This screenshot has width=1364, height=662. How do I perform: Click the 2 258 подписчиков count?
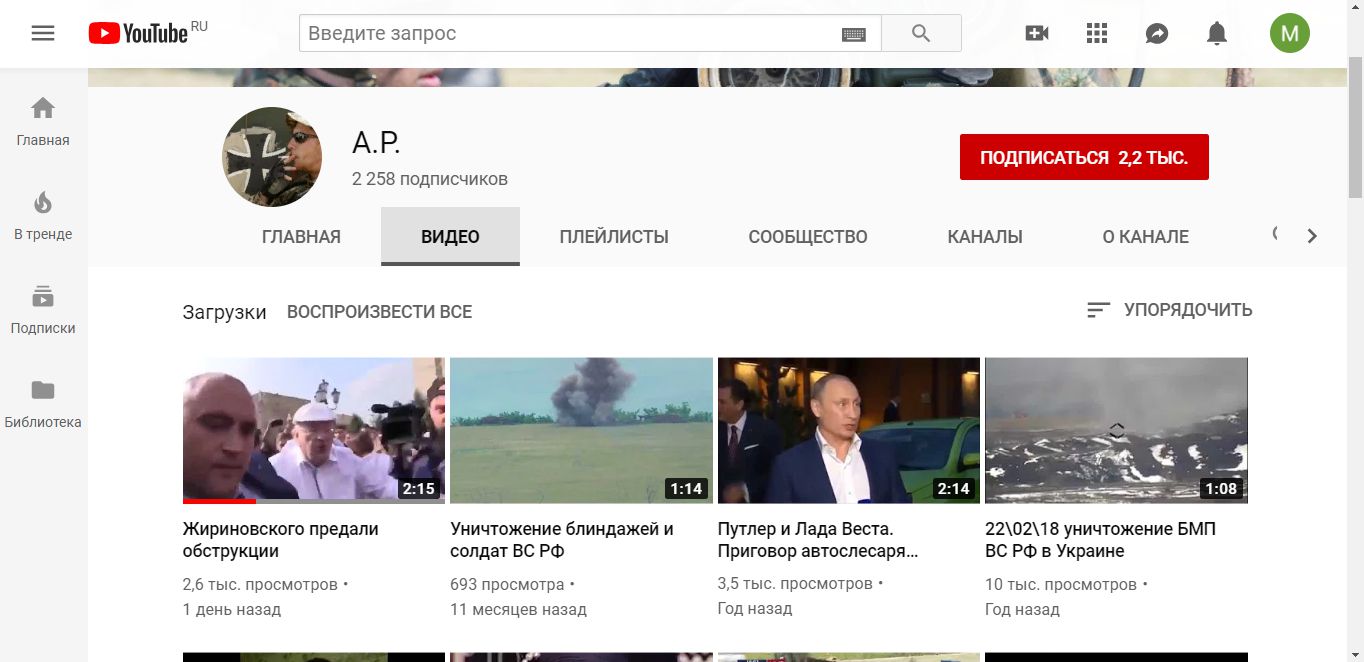tap(430, 179)
